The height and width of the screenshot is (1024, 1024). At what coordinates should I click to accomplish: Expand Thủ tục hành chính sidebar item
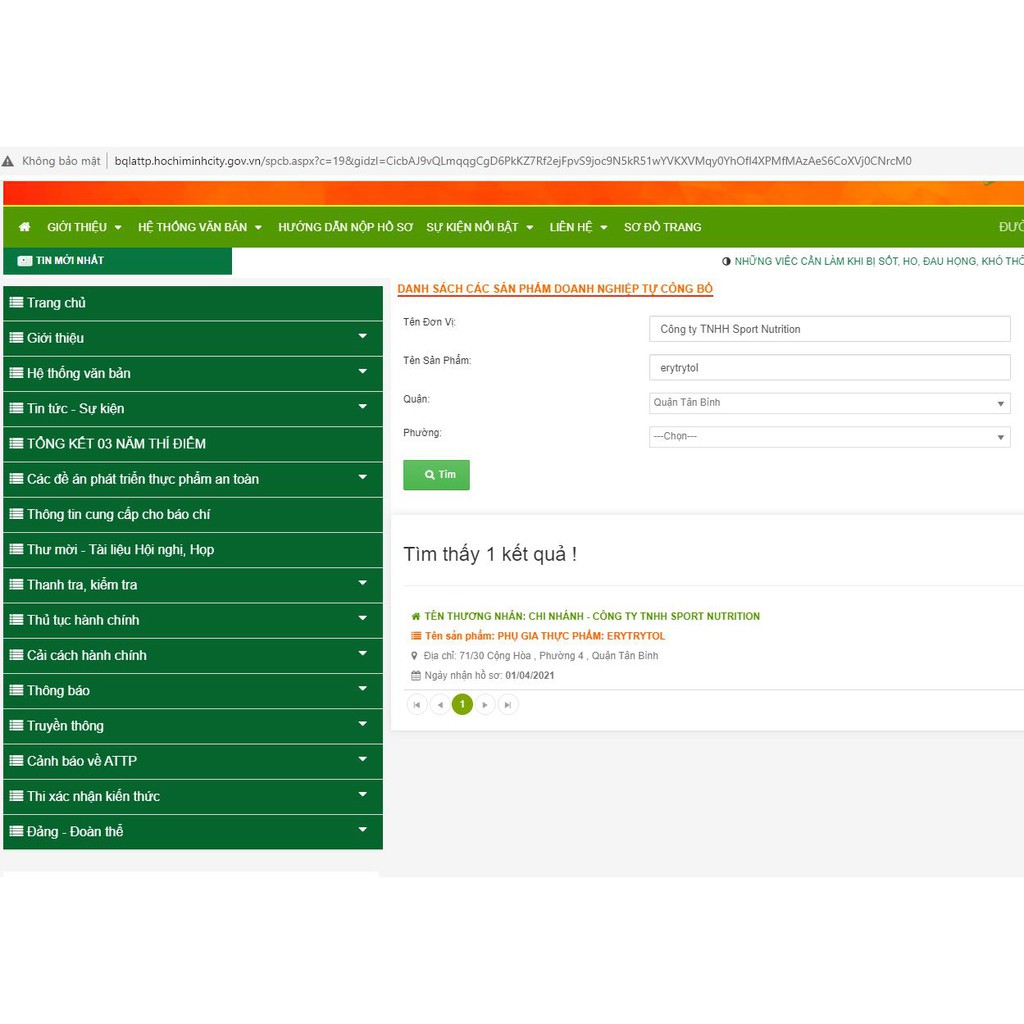tap(362, 620)
